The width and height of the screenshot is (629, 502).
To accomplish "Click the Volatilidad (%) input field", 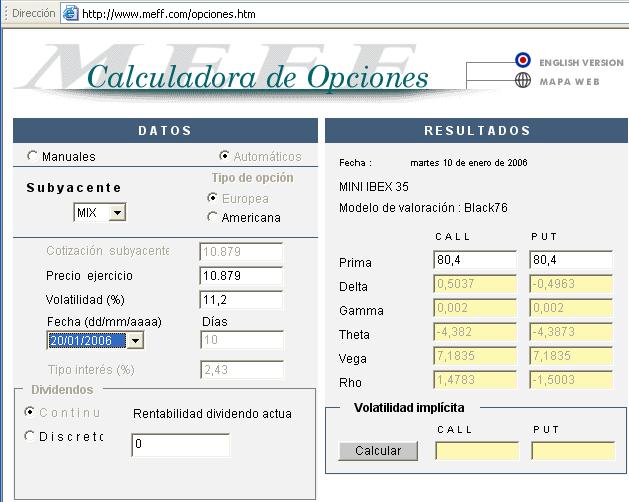I will point(241,300).
